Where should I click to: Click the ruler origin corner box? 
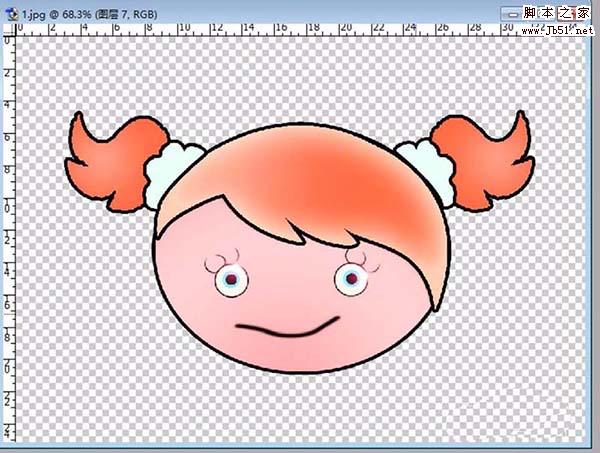click(x=8, y=30)
